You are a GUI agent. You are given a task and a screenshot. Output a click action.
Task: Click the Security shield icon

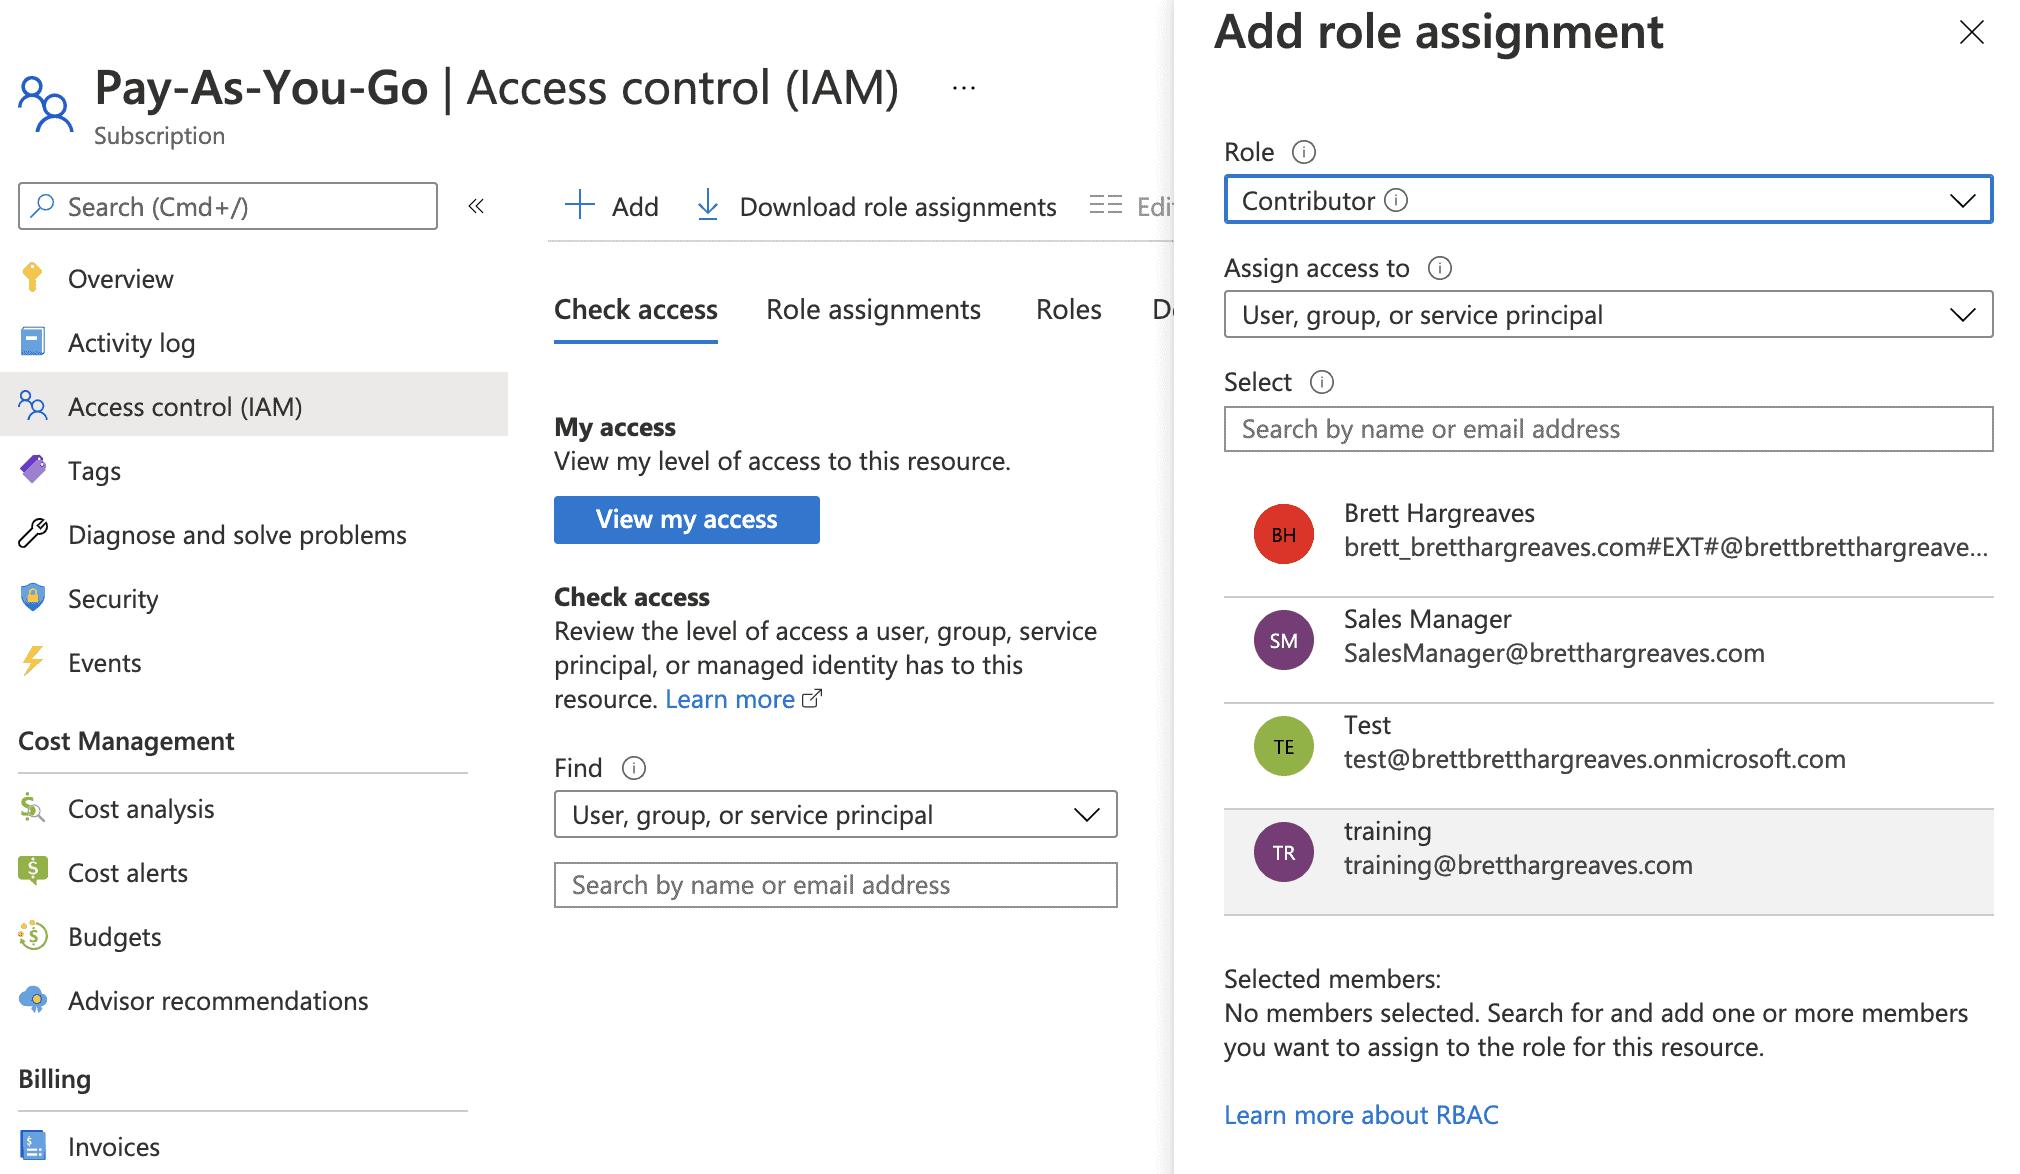[33, 598]
